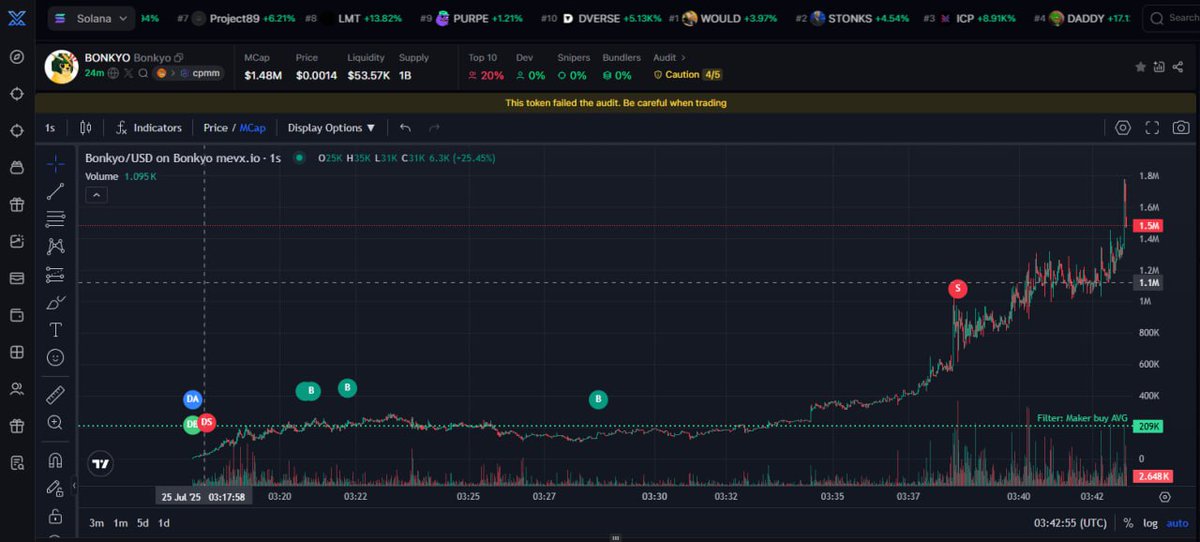Open the compass discover icon in sidebar
Viewport: 1200px width, 542px height.
pyautogui.click(x=16, y=56)
